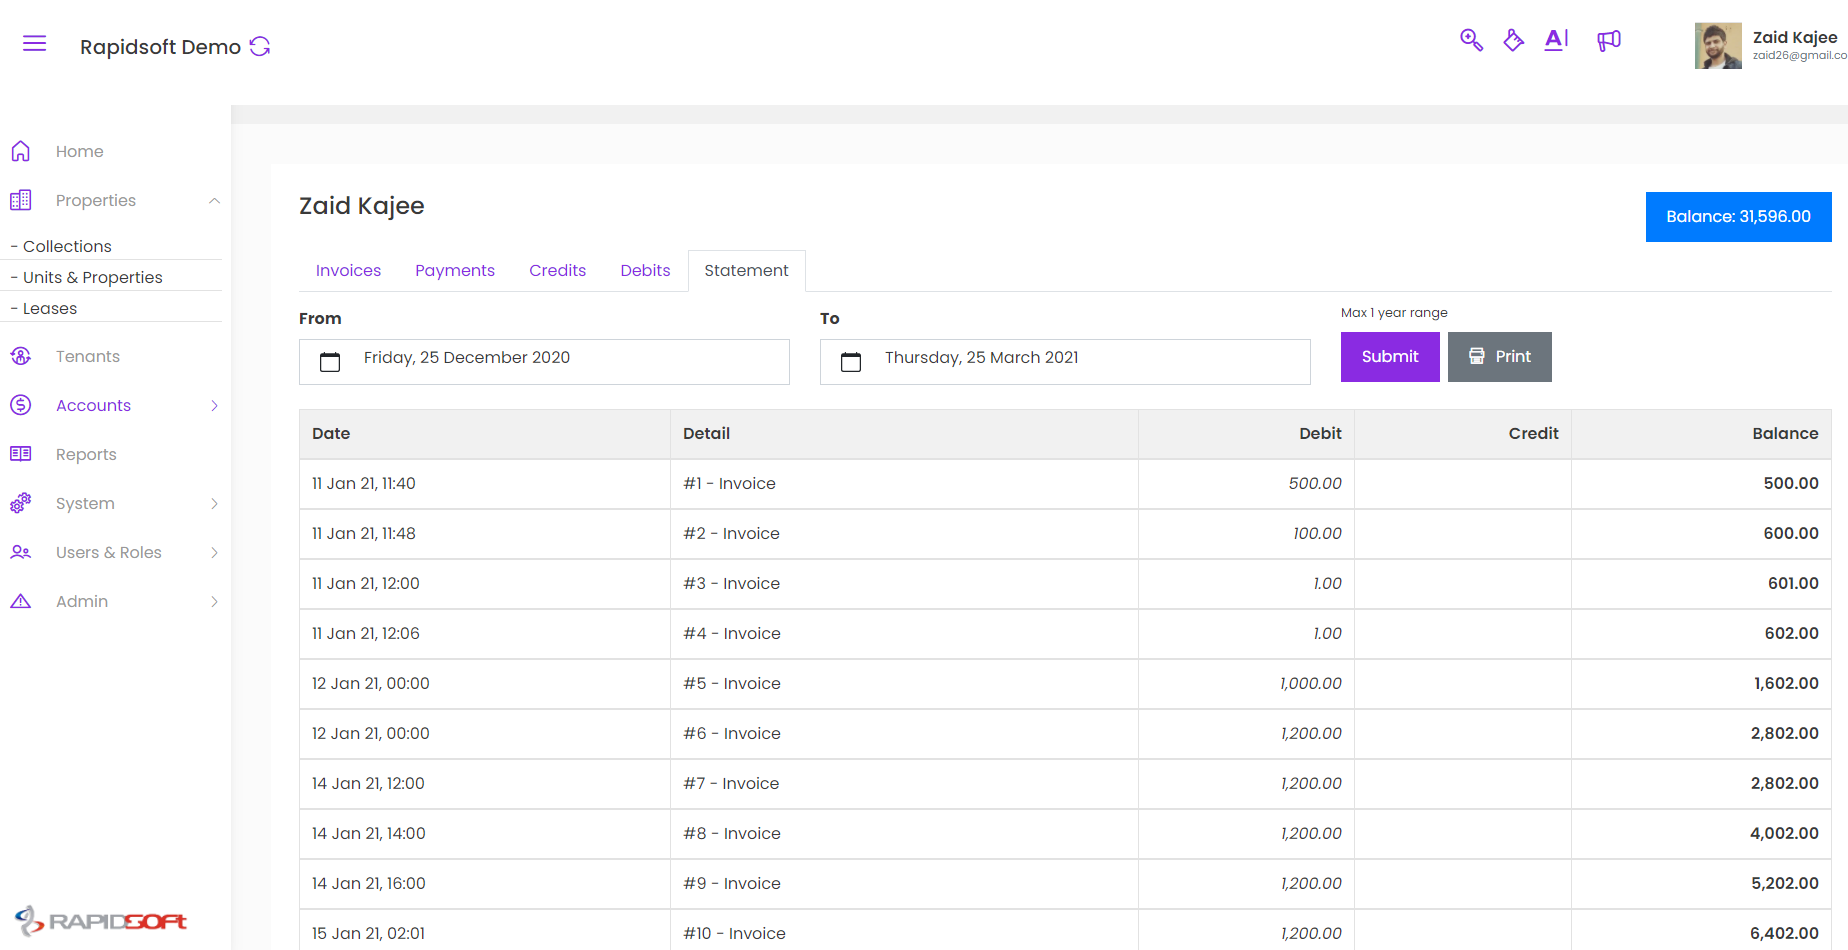Open Units & Properties submenu item

93,277
